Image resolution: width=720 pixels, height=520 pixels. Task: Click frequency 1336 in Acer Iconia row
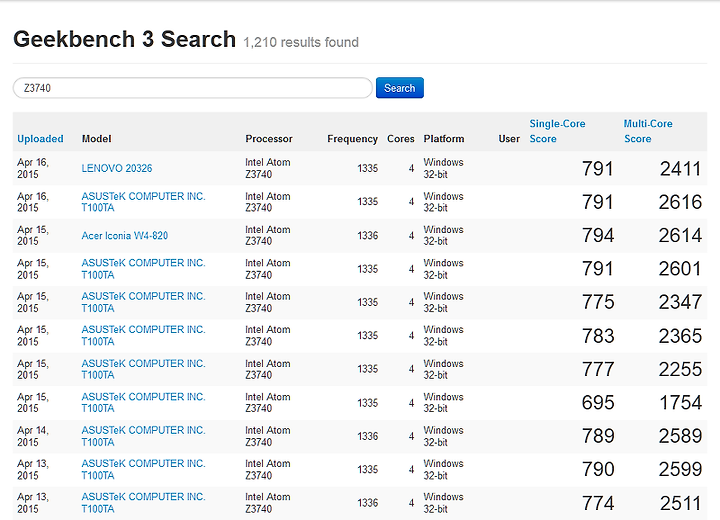[368, 236]
